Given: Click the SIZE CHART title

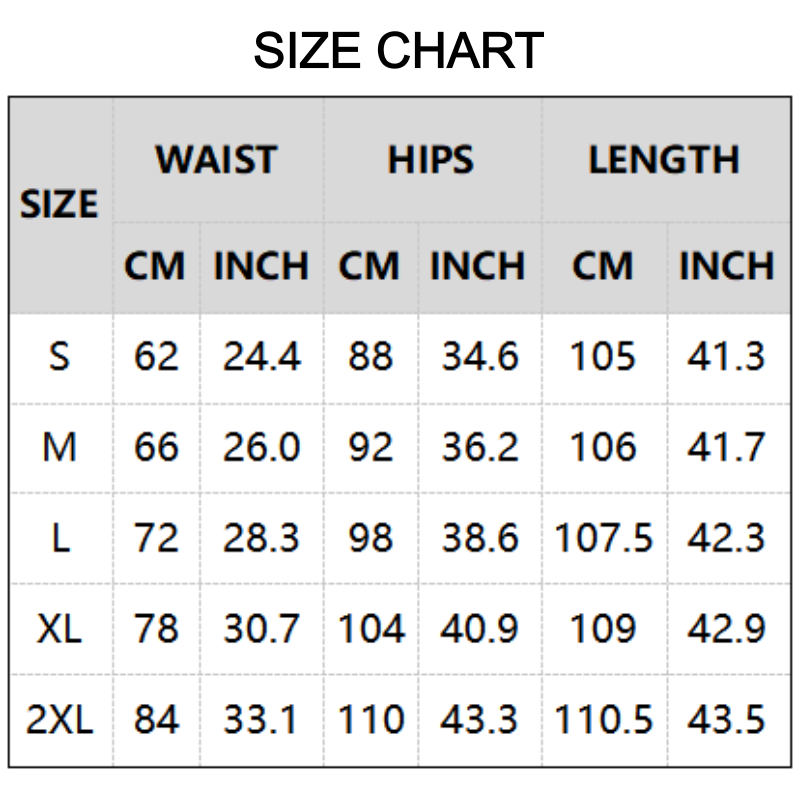Looking at the screenshot, I should coord(398,50).
